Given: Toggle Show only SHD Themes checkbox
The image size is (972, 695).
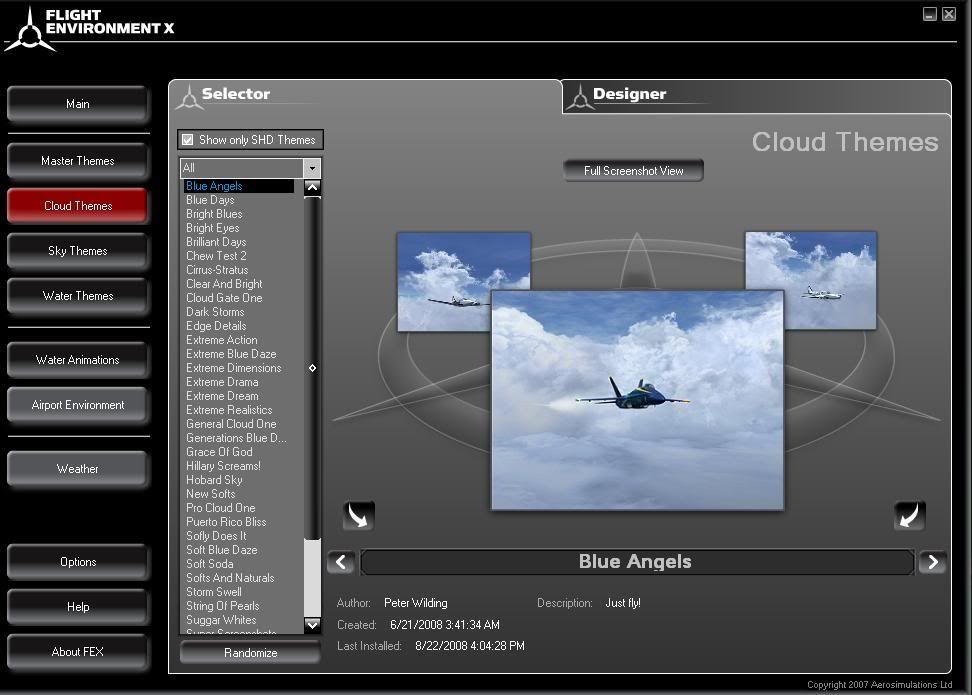Looking at the screenshot, I should tap(188, 140).
